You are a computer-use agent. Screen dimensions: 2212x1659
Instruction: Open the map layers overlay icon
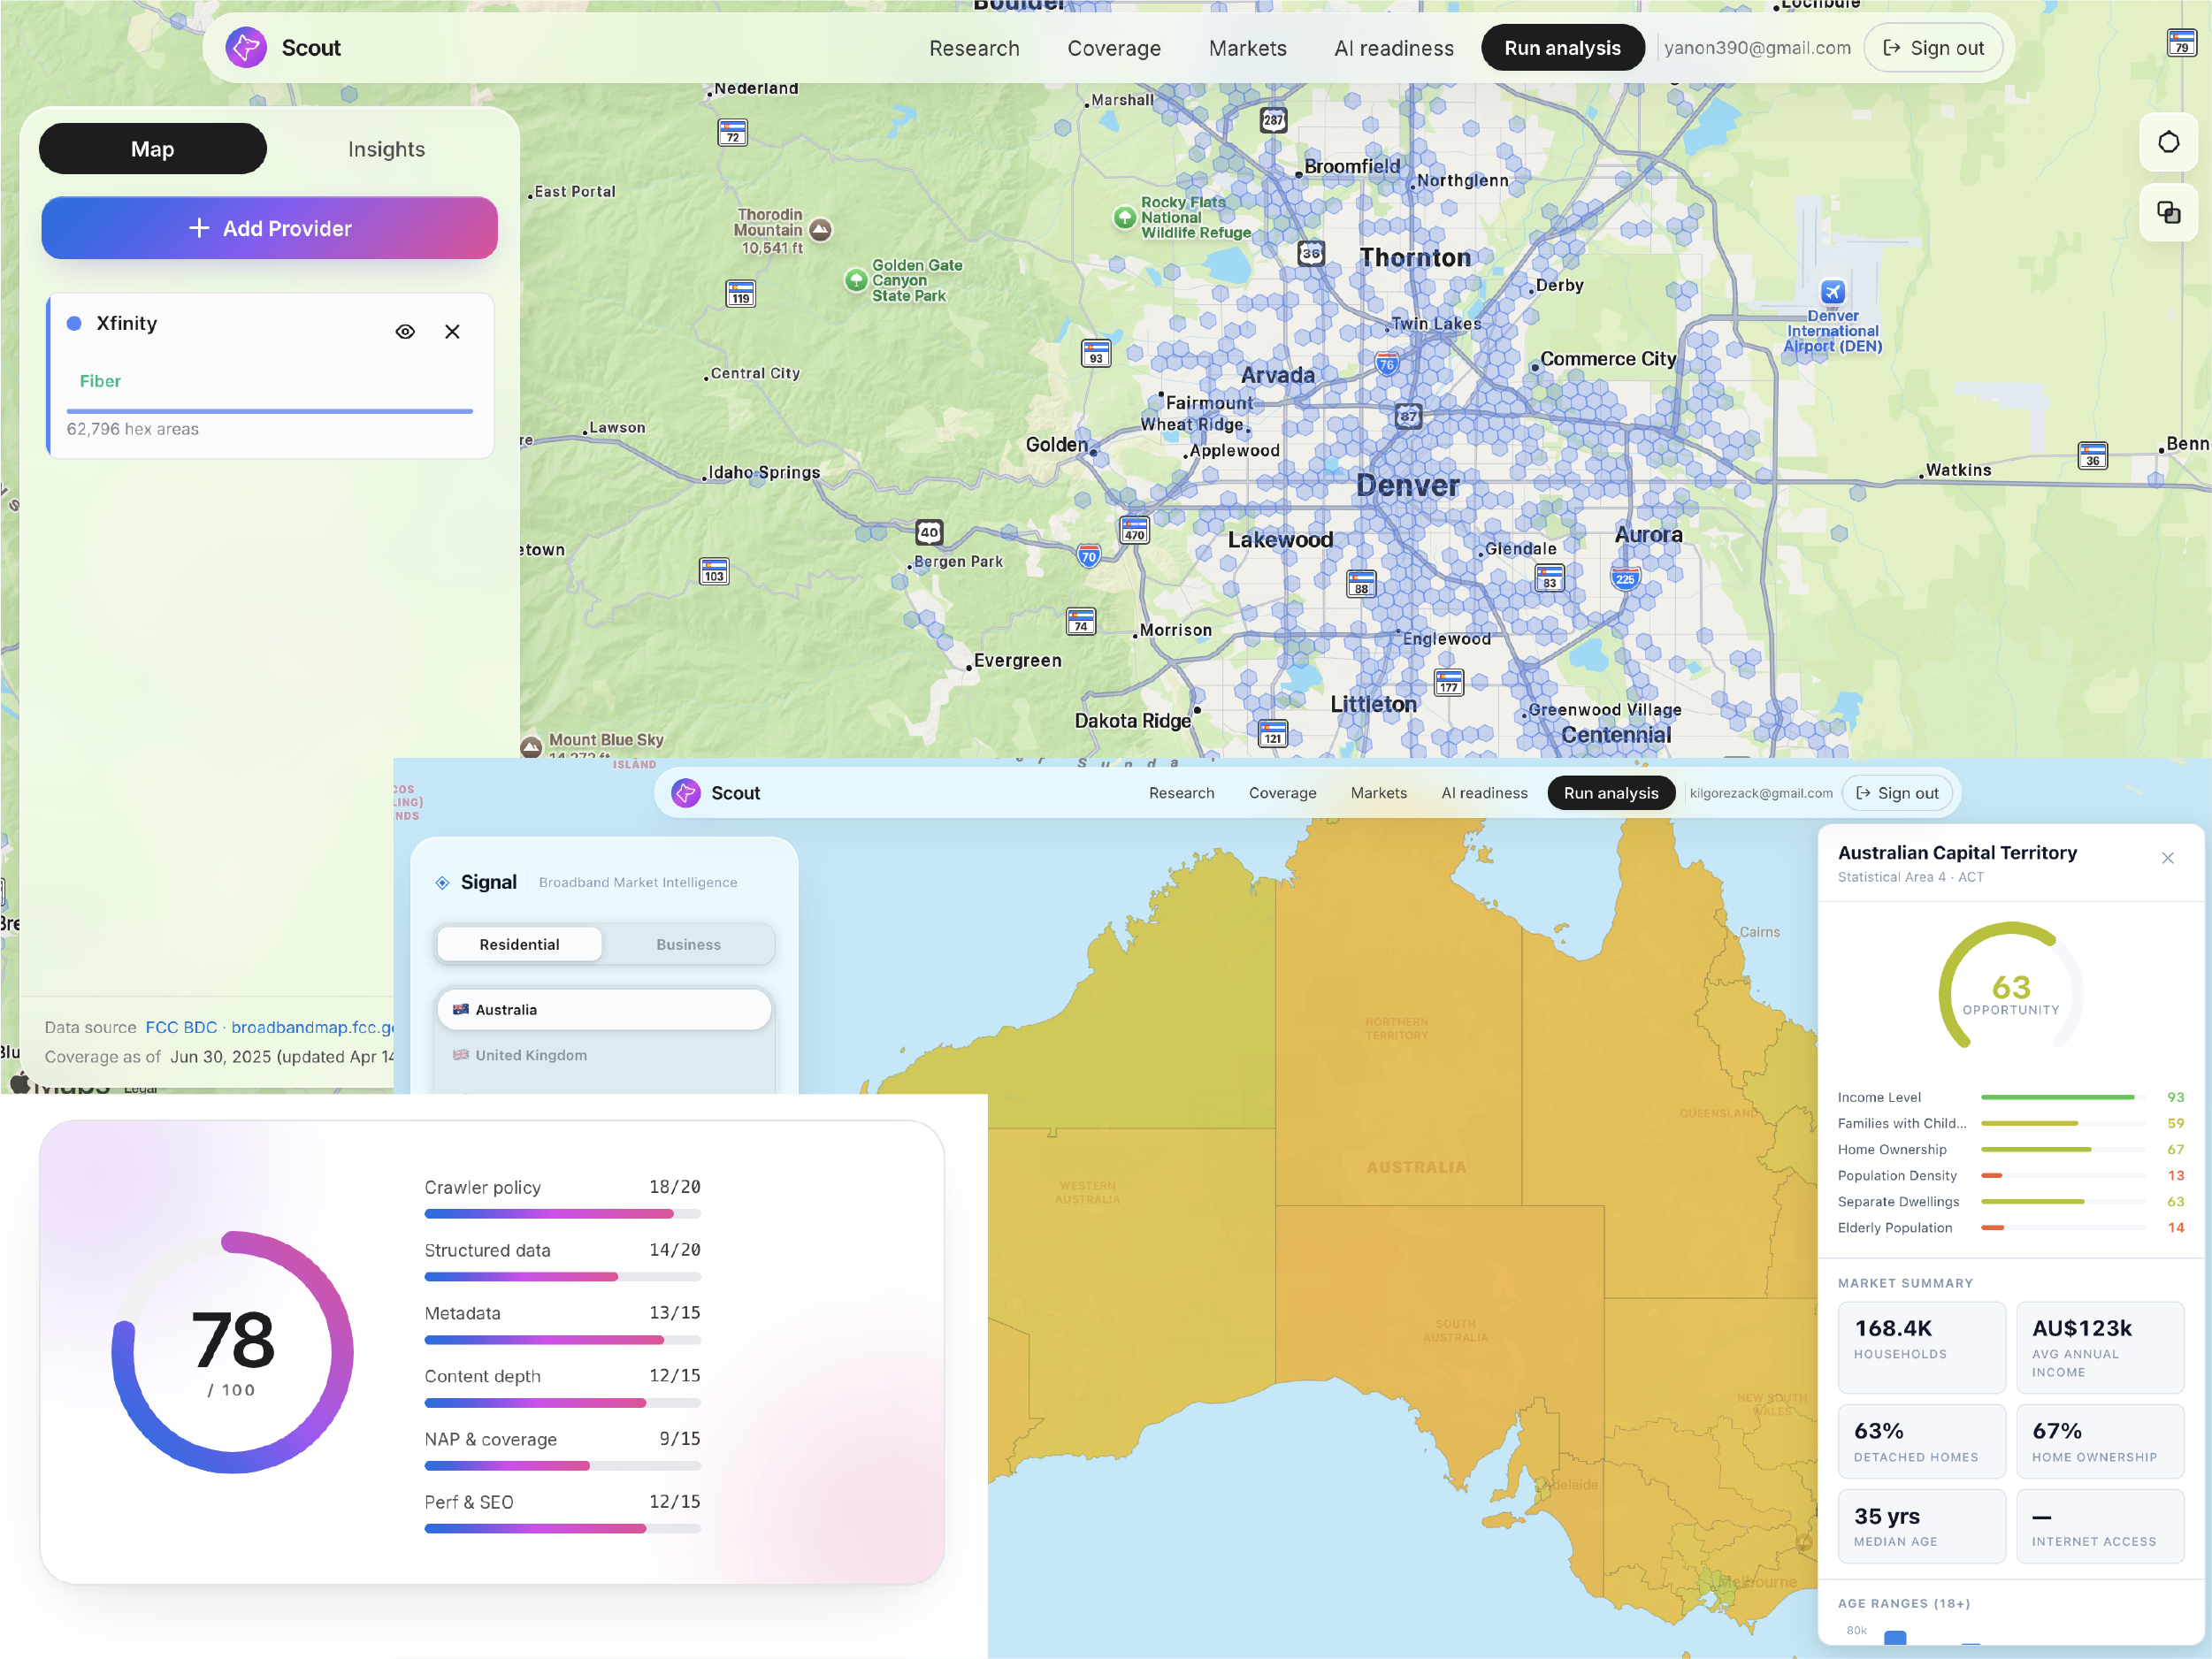2168,212
